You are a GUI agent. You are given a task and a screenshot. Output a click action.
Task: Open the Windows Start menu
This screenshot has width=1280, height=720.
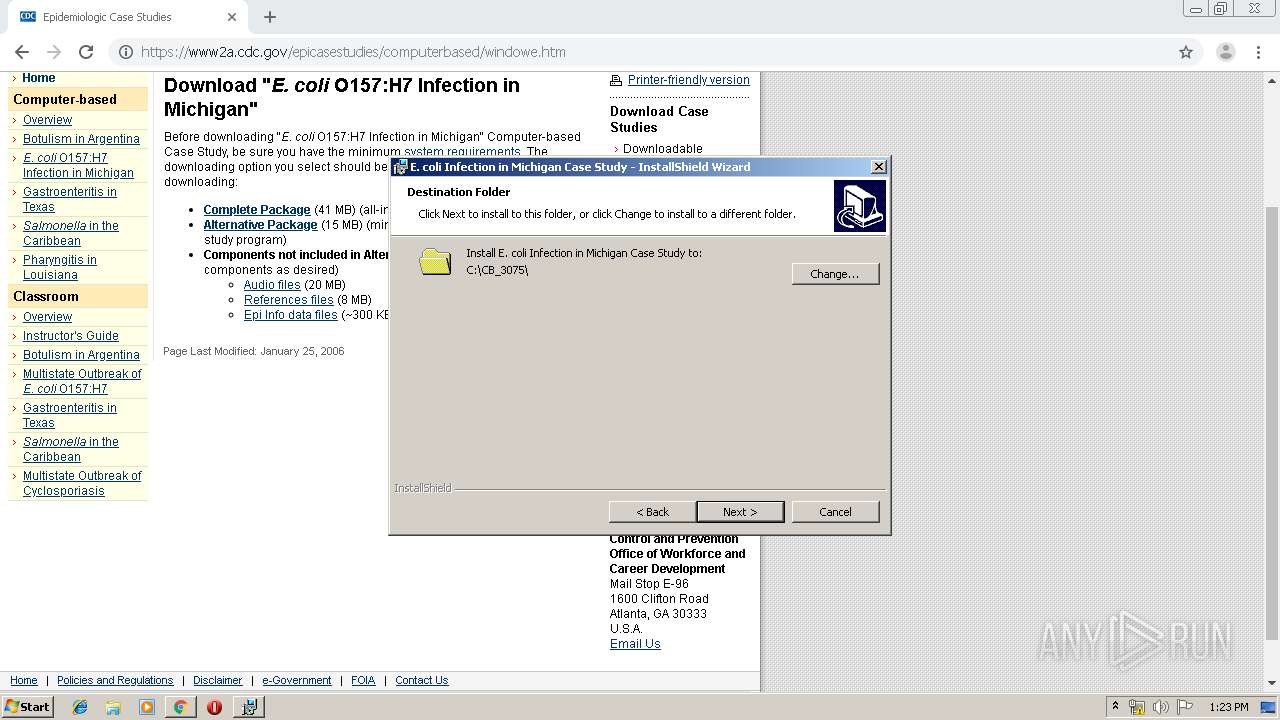coord(27,707)
